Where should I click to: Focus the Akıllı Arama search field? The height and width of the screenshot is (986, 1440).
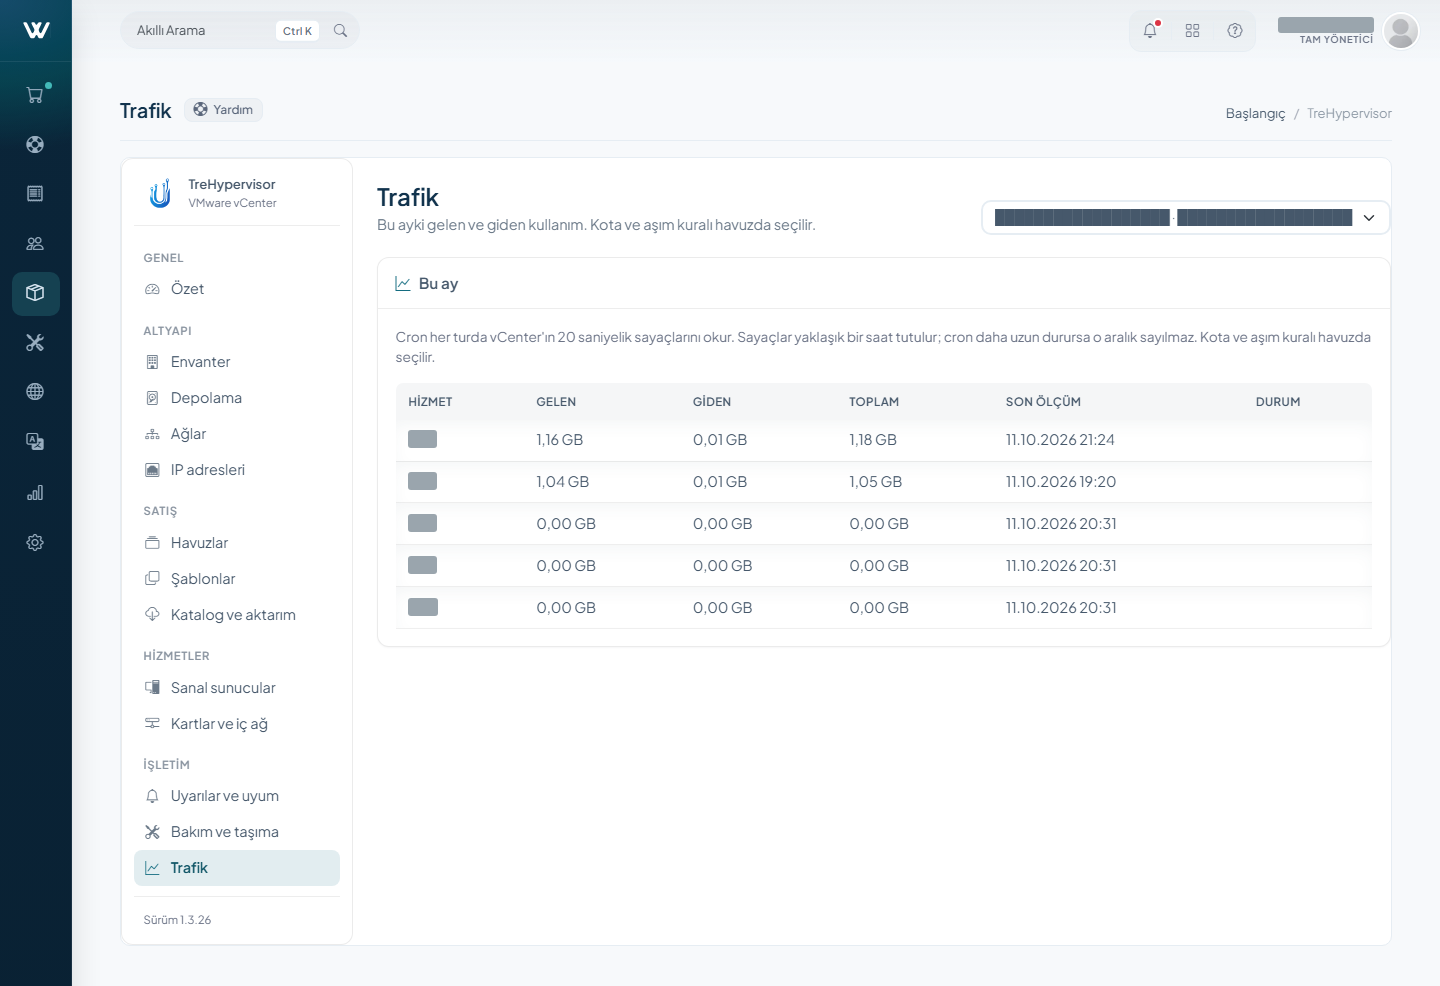click(x=204, y=31)
